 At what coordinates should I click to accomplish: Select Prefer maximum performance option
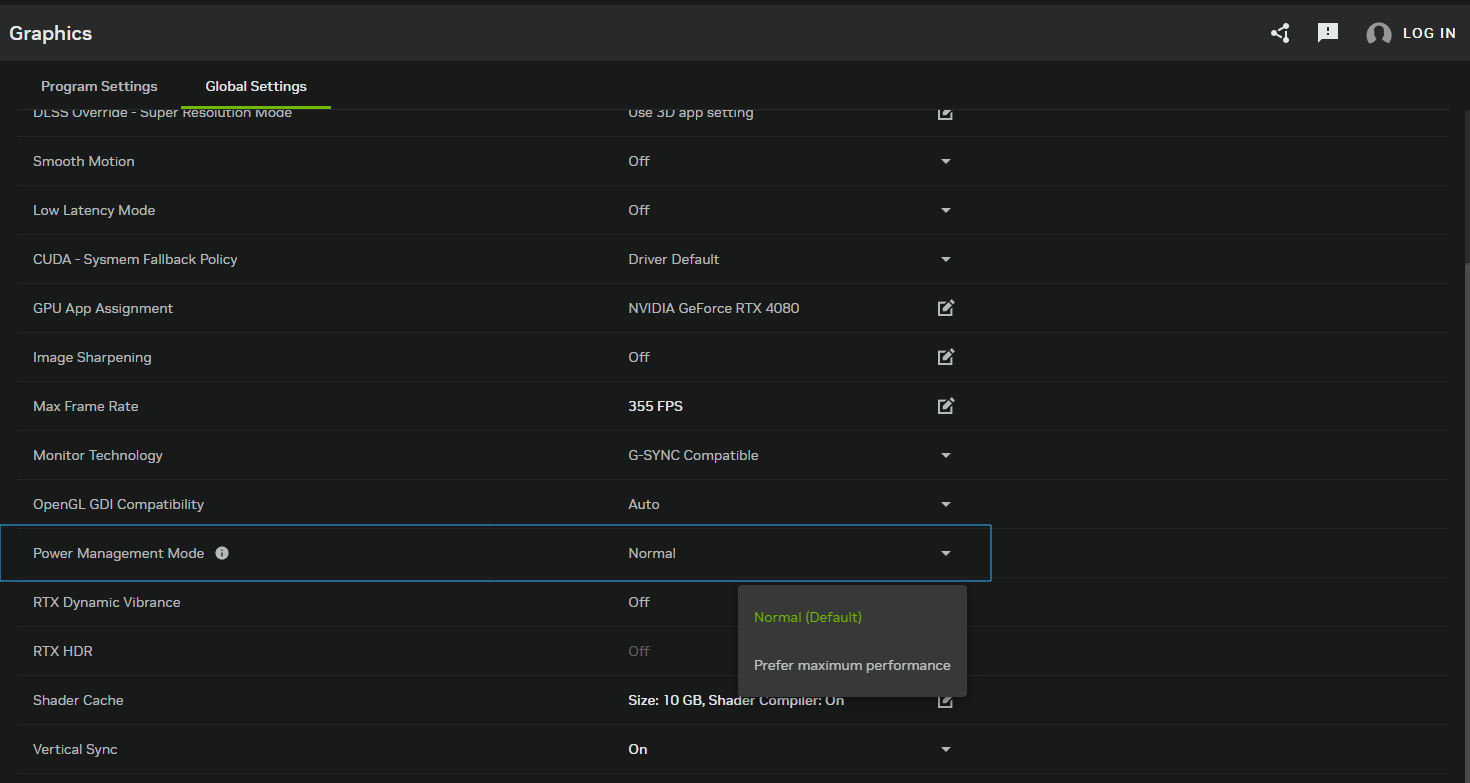coord(852,665)
